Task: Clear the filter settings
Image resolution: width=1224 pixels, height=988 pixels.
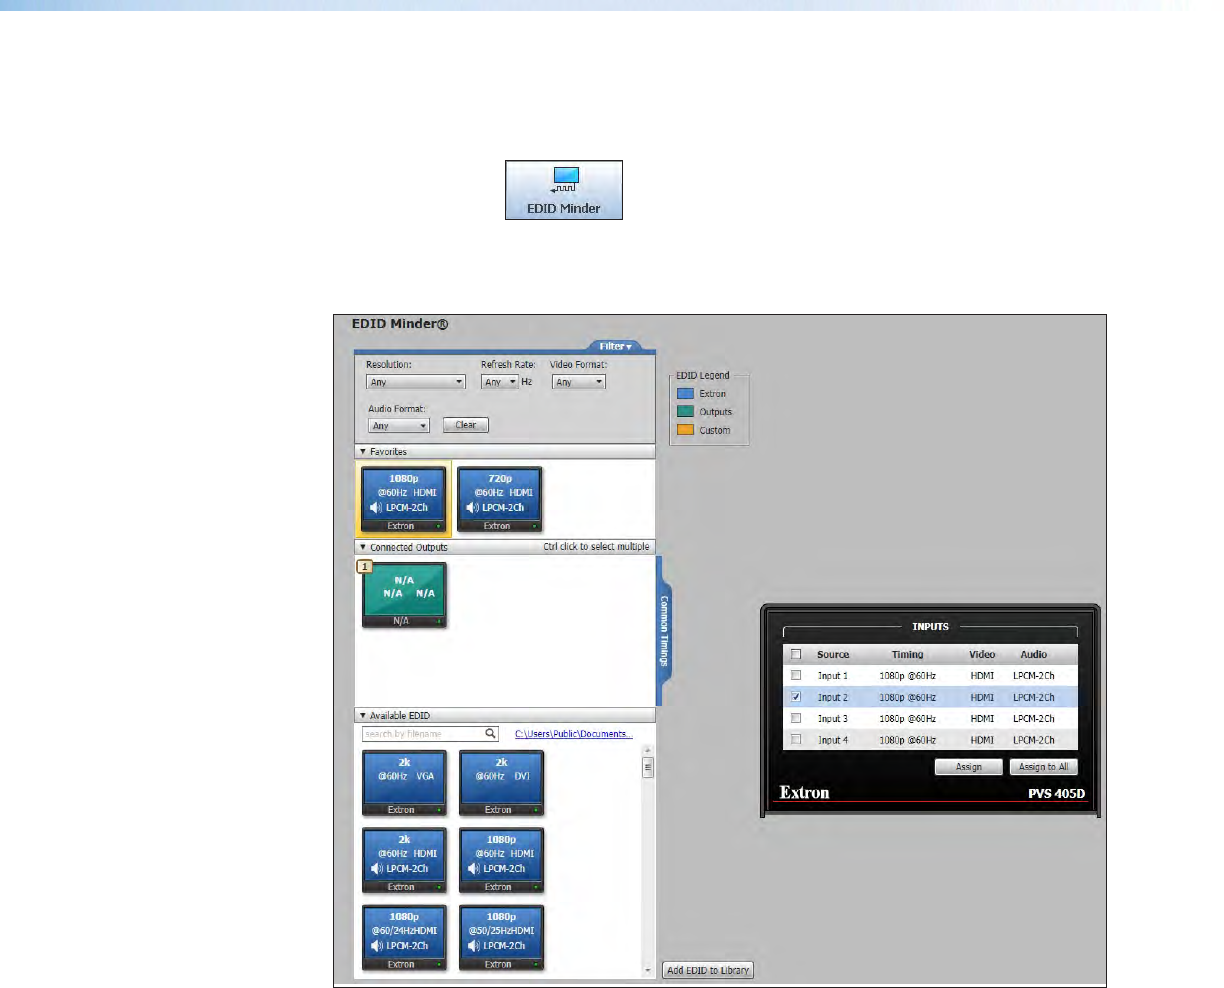Action: point(466,425)
